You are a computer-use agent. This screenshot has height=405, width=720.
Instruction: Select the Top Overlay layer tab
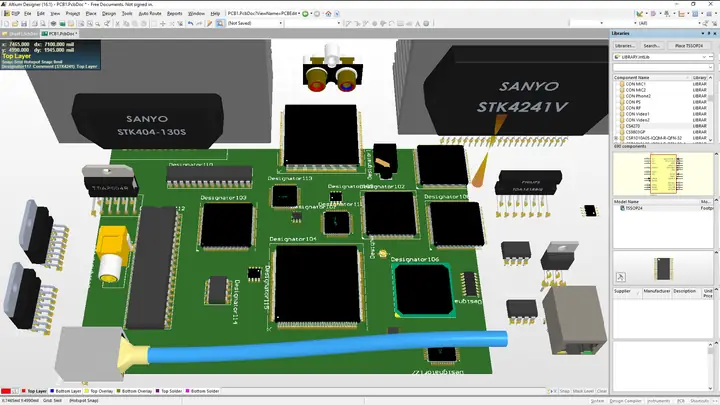click(x=99, y=391)
